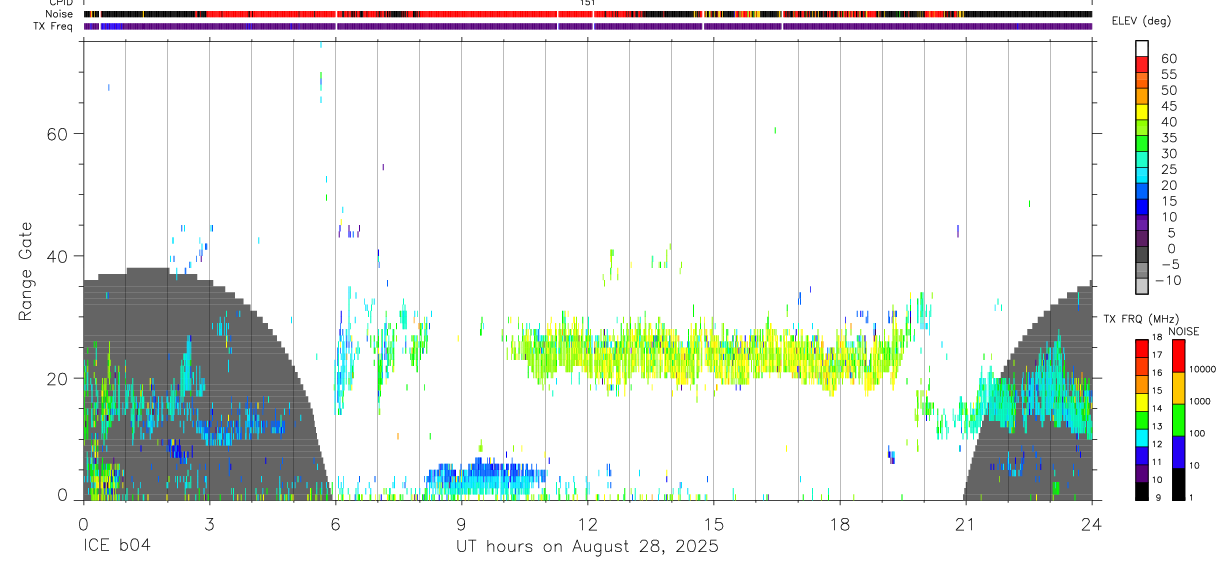The height and width of the screenshot is (567, 1228).
Task: Click the light gray ELEV swatch beside -10
Action: pos(1142,287)
